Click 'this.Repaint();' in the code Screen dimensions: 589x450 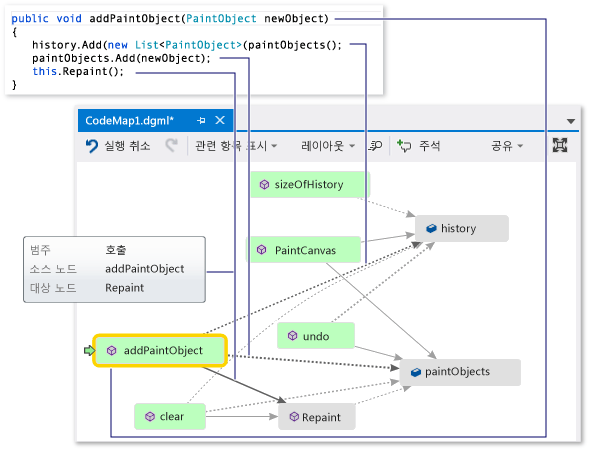pos(78,71)
